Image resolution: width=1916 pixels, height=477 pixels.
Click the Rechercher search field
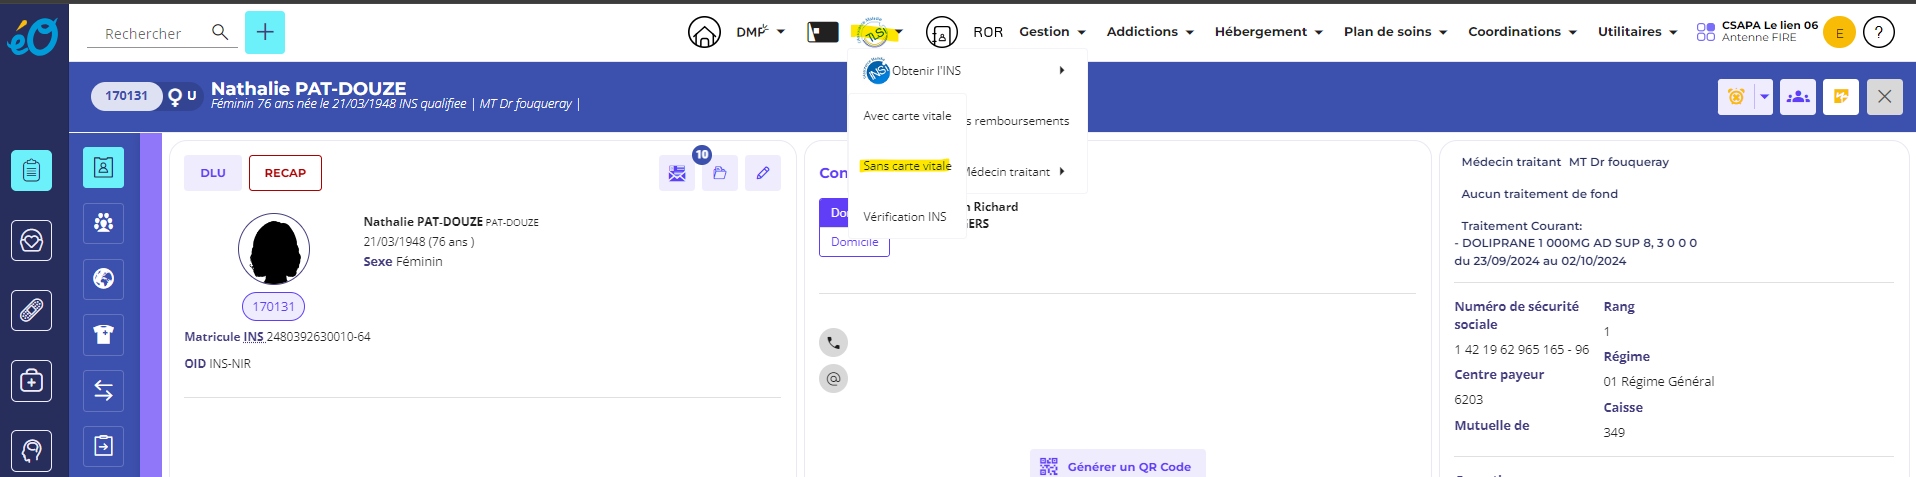pyautogui.click(x=150, y=34)
